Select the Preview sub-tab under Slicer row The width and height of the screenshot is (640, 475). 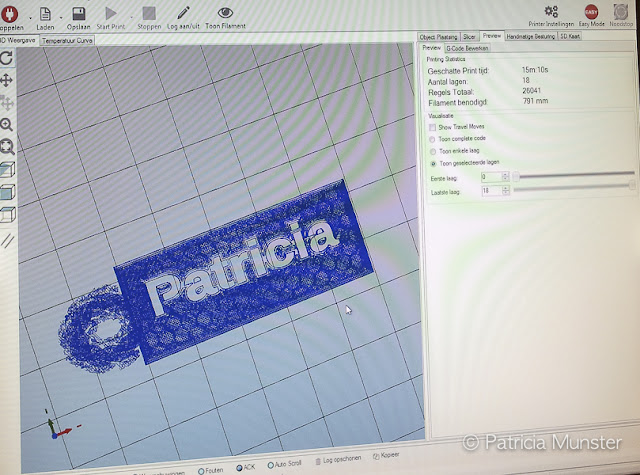[431, 48]
